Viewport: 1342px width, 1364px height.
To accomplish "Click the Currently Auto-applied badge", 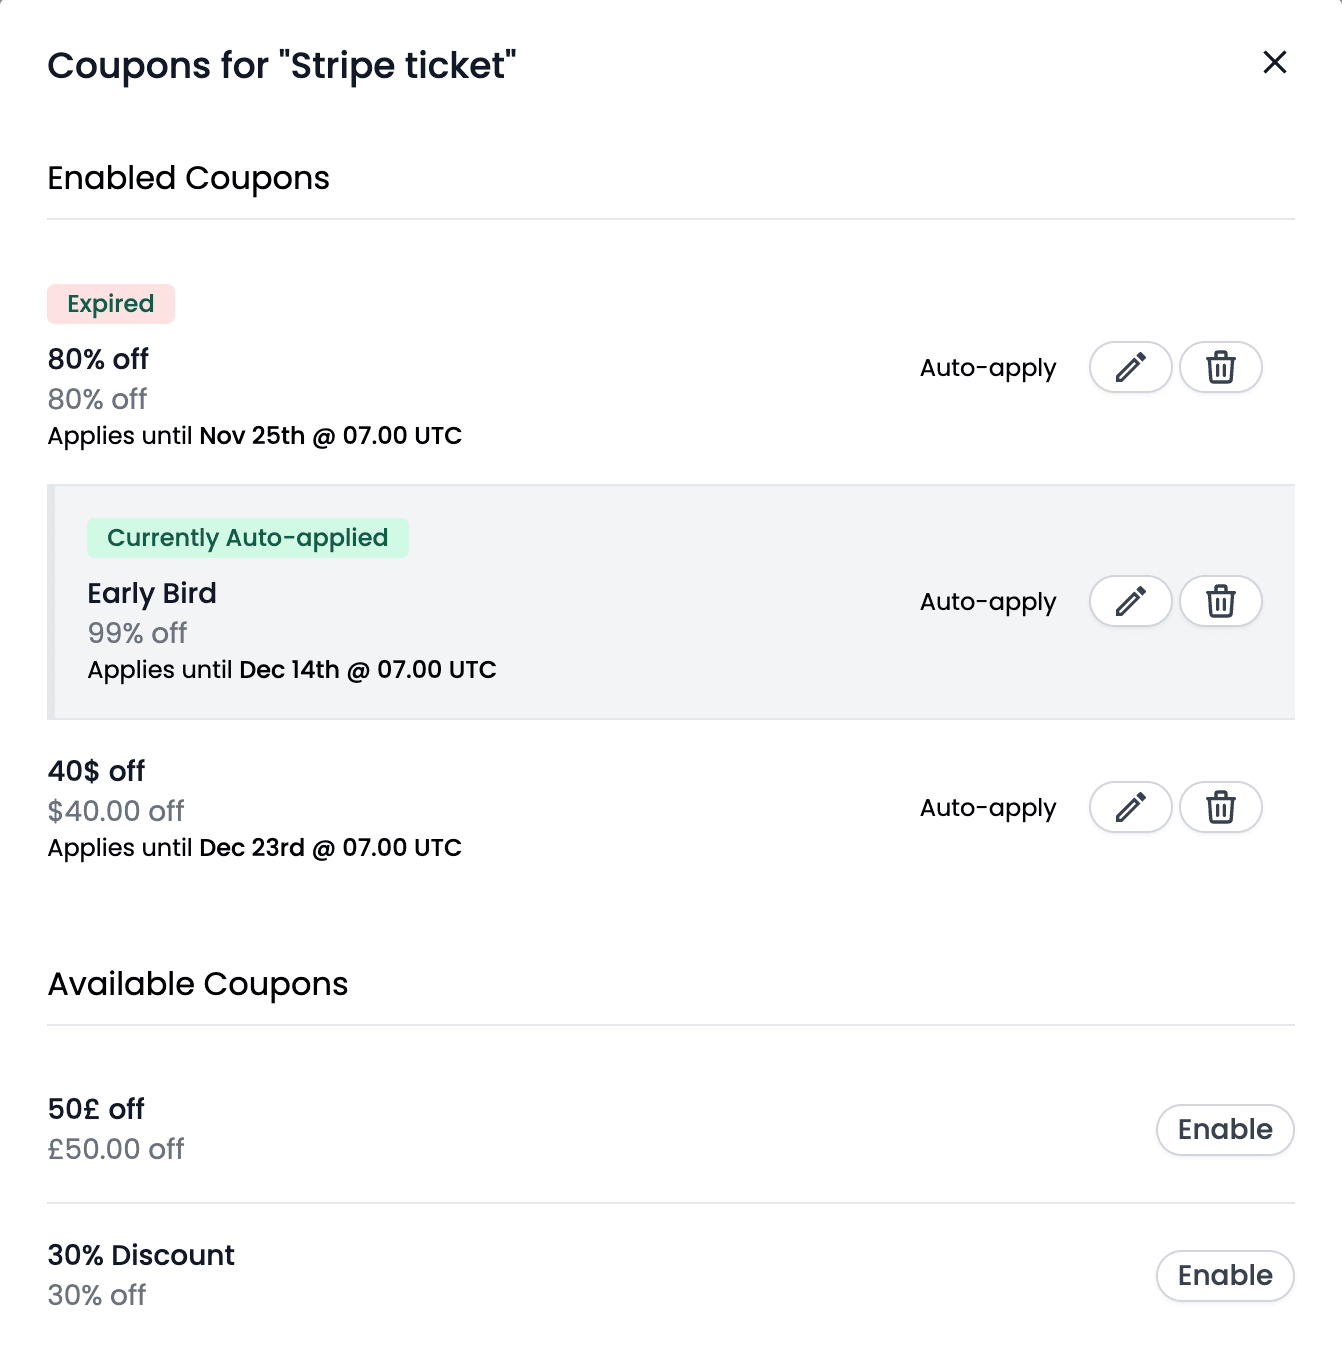I will [x=248, y=538].
